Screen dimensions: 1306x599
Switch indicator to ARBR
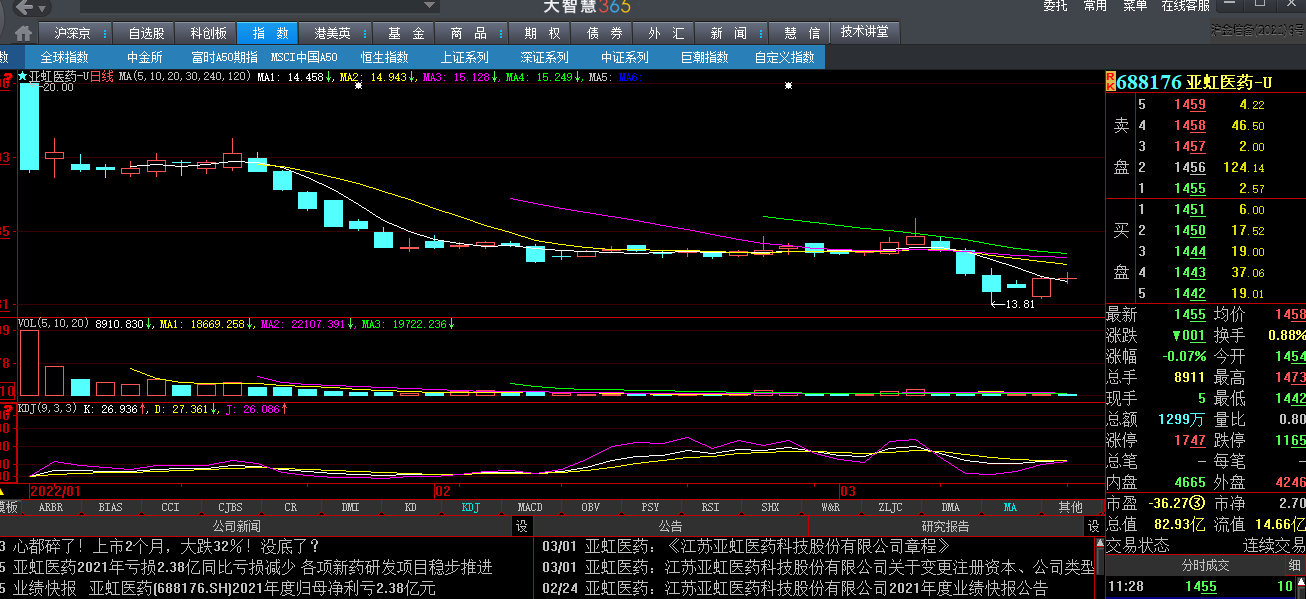pos(51,507)
